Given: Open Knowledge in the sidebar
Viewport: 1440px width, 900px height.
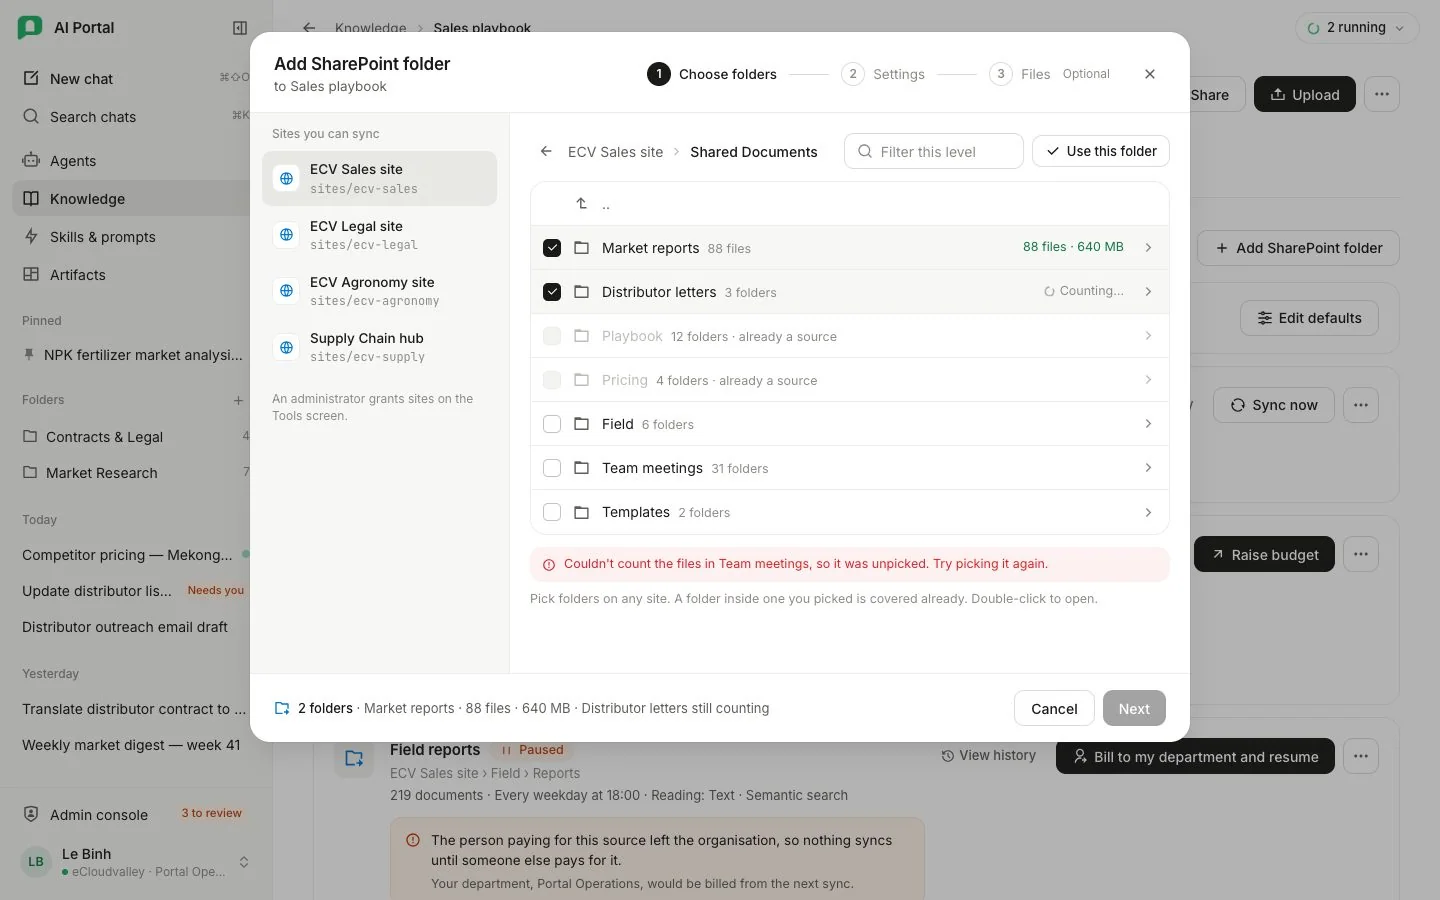Looking at the screenshot, I should tap(131, 198).
